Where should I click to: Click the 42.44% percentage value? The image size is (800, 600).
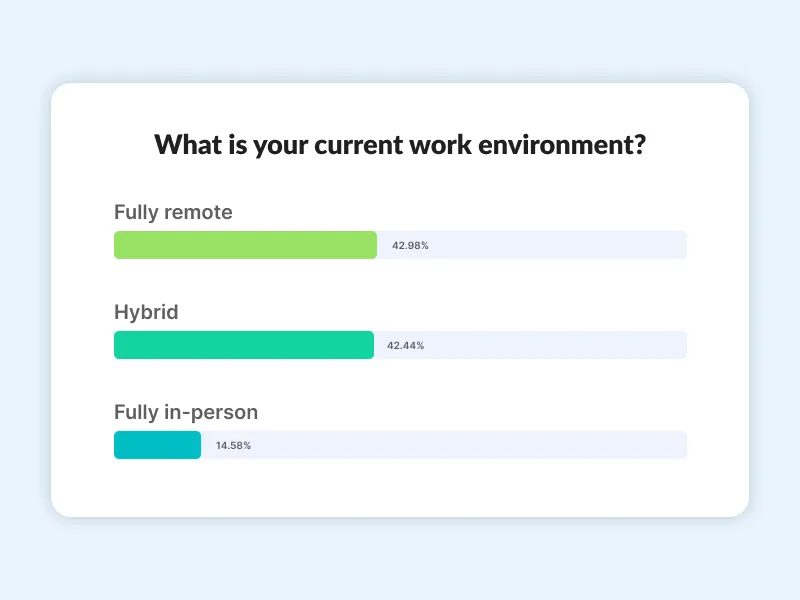(406, 345)
